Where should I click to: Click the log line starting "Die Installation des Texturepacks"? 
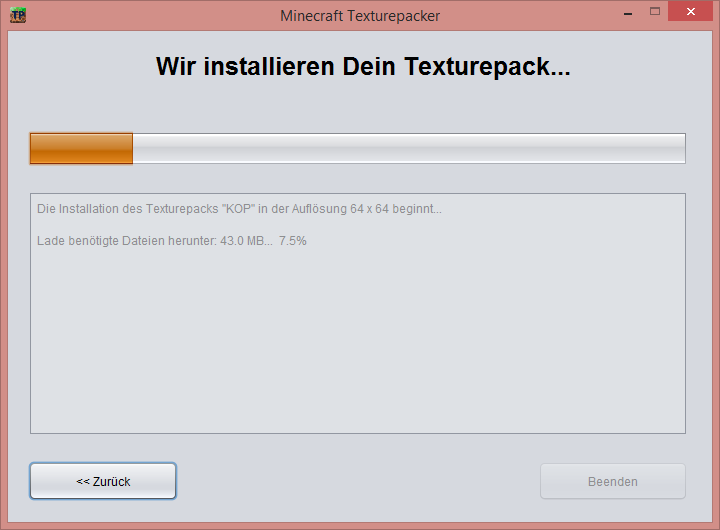pos(239,209)
